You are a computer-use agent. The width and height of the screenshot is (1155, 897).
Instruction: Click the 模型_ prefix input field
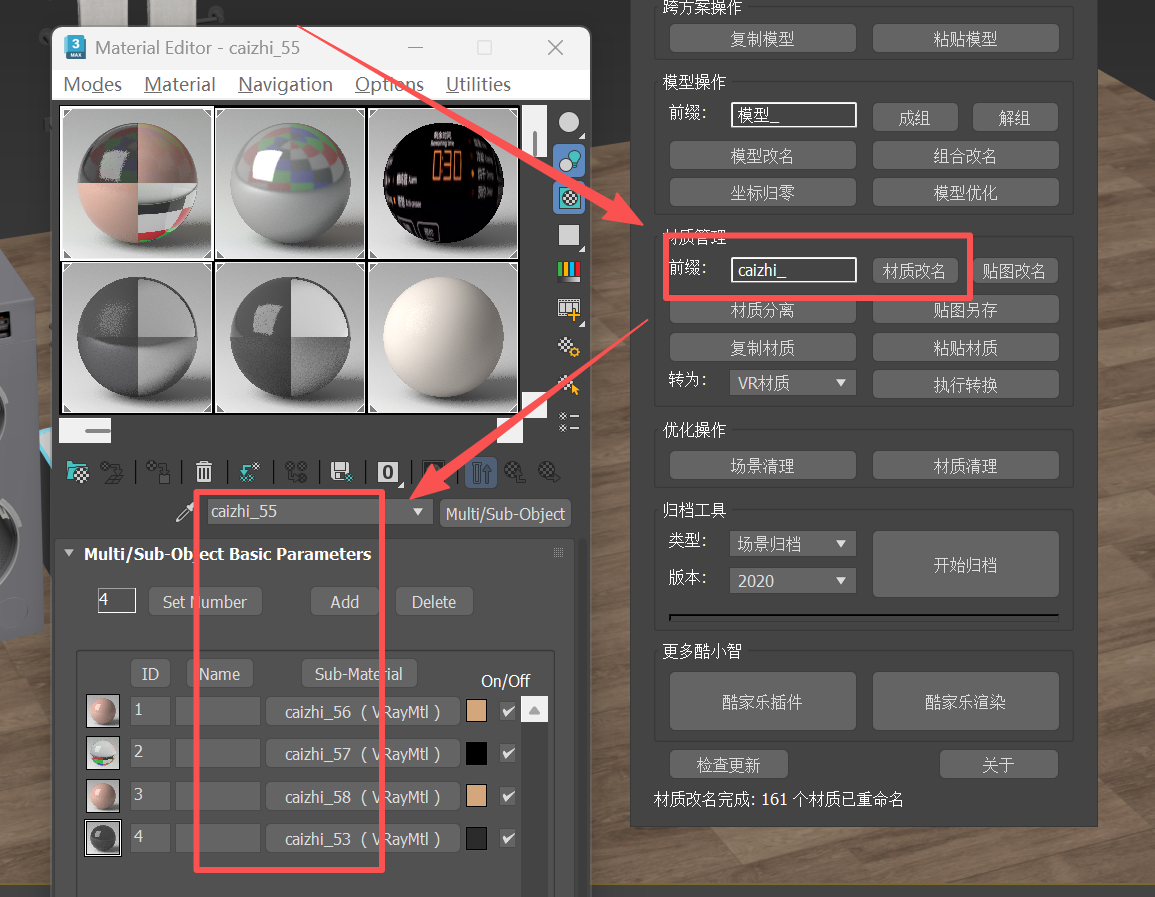pos(794,115)
